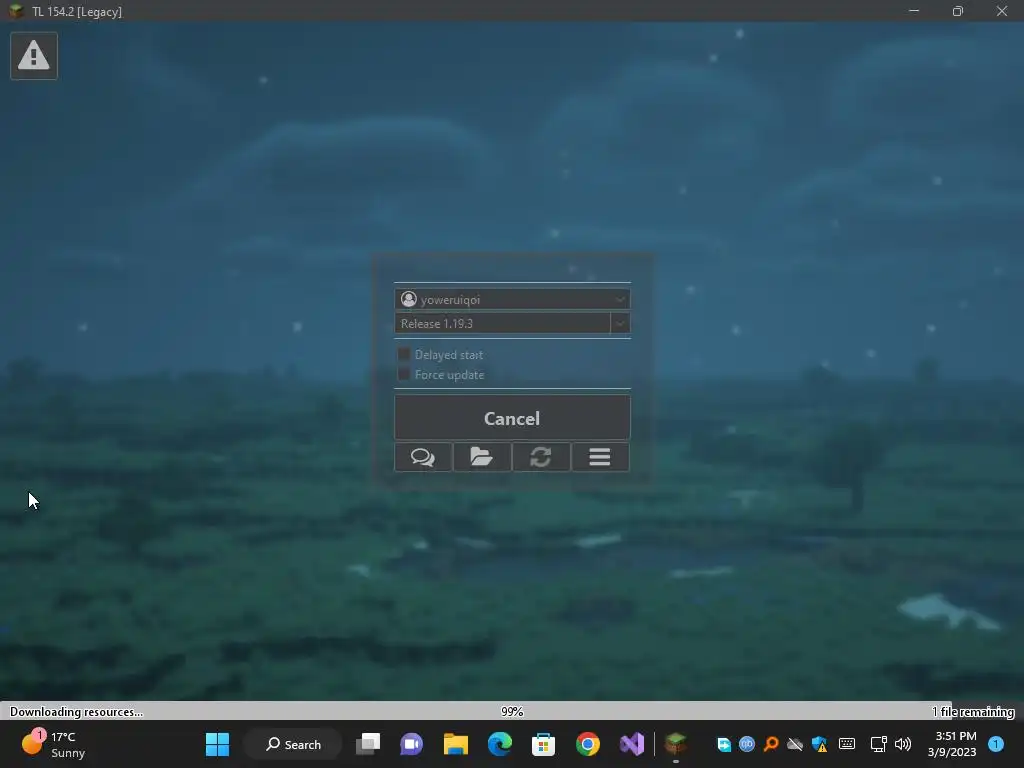Screen dimensions: 1024x768
Task: Launch Google Chrome from taskbar
Action: (x=588, y=744)
